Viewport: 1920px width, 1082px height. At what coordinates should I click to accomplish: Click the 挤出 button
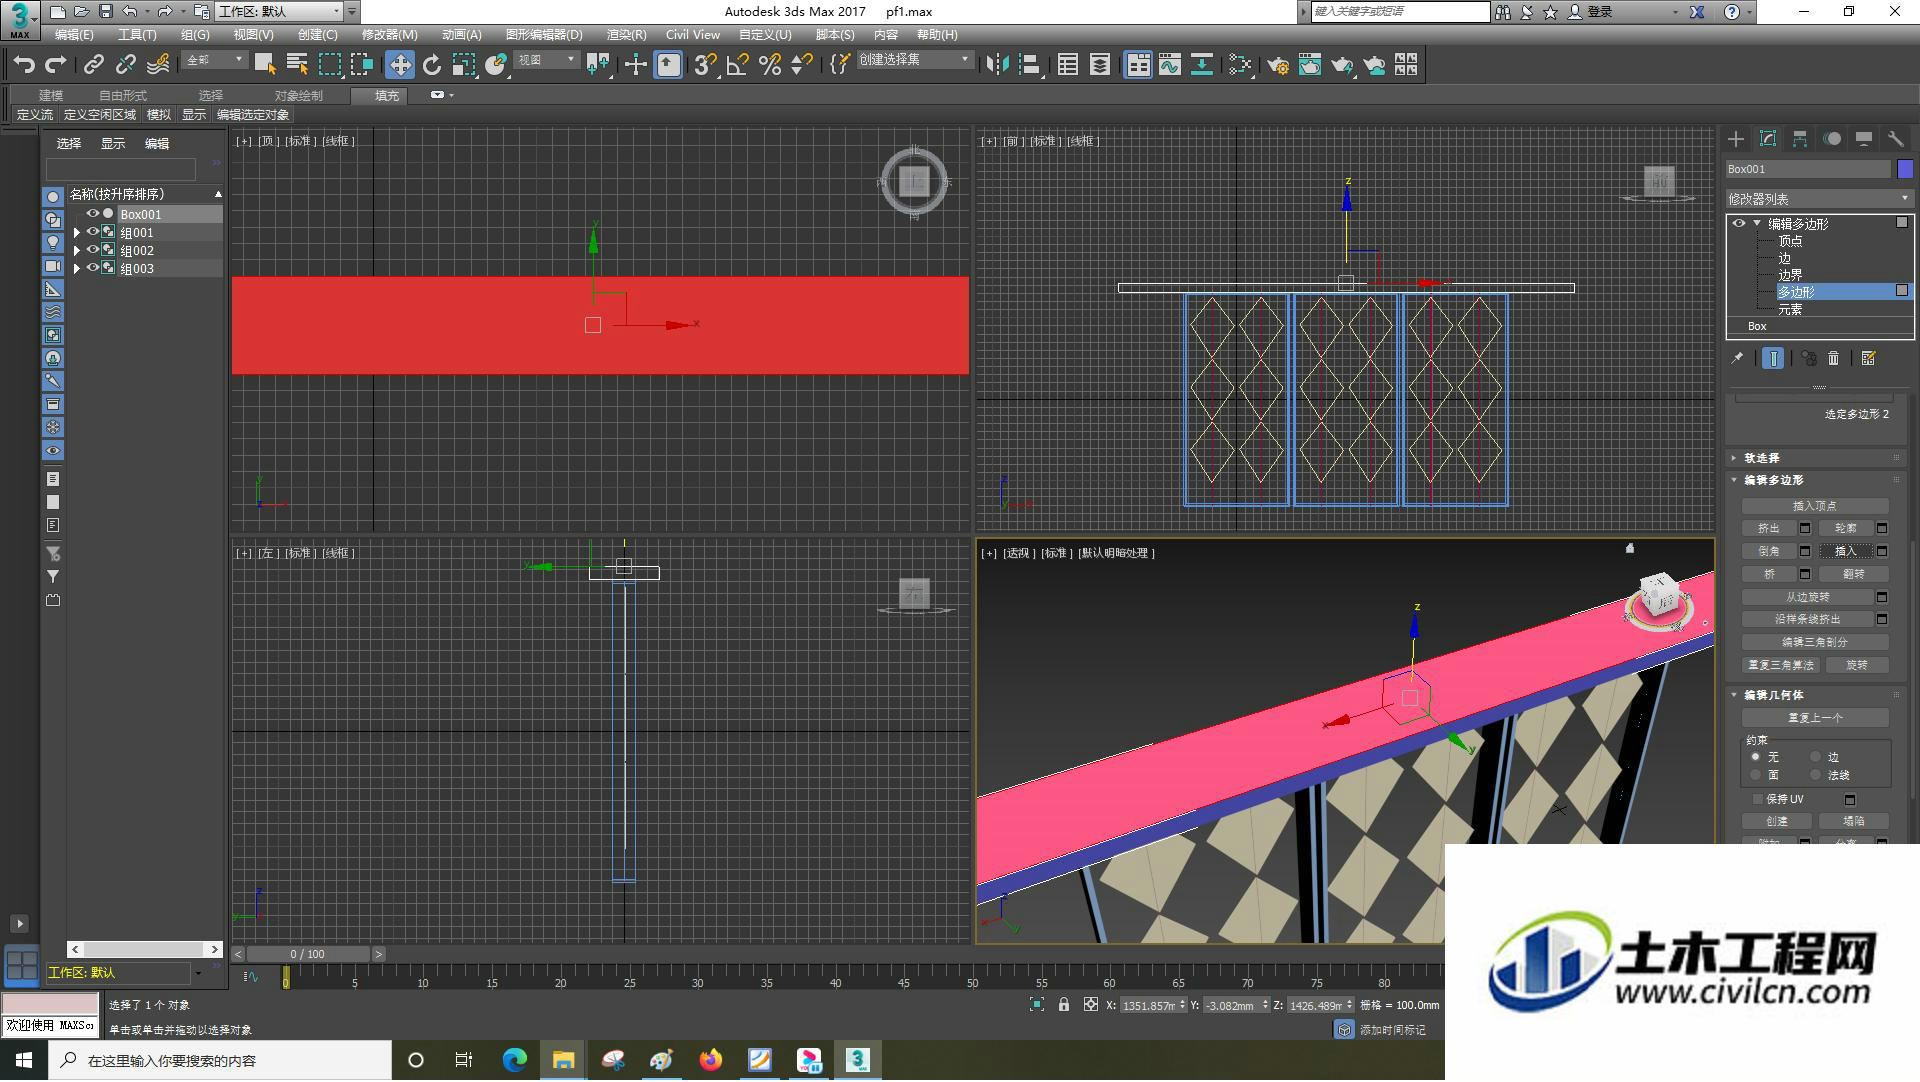(x=1768, y=528)
